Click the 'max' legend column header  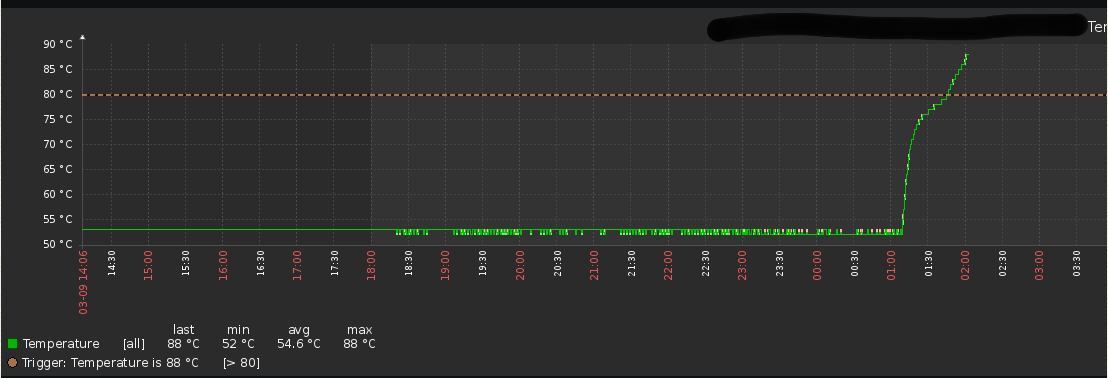(360, 330)
